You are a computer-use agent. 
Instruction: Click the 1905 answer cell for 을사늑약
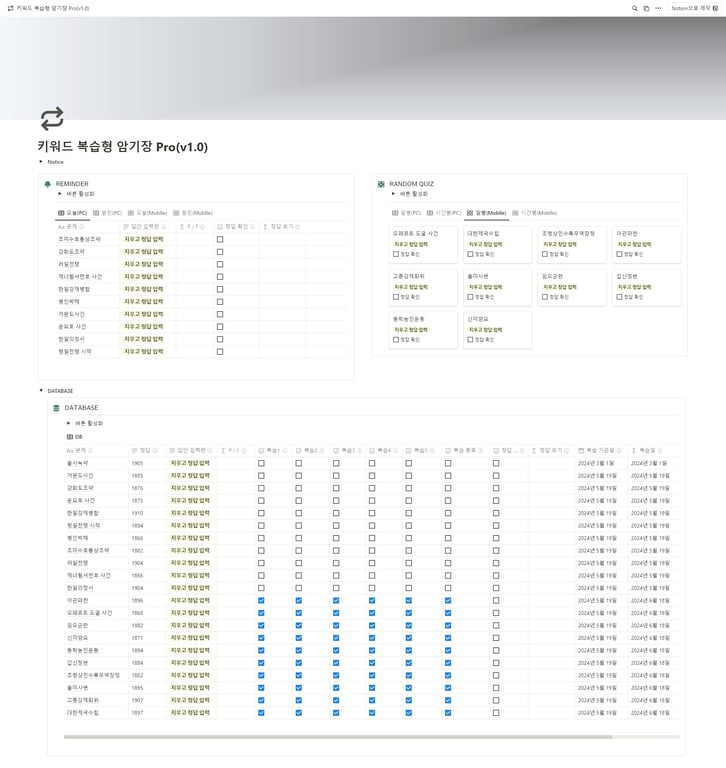[x=137, y=463]
